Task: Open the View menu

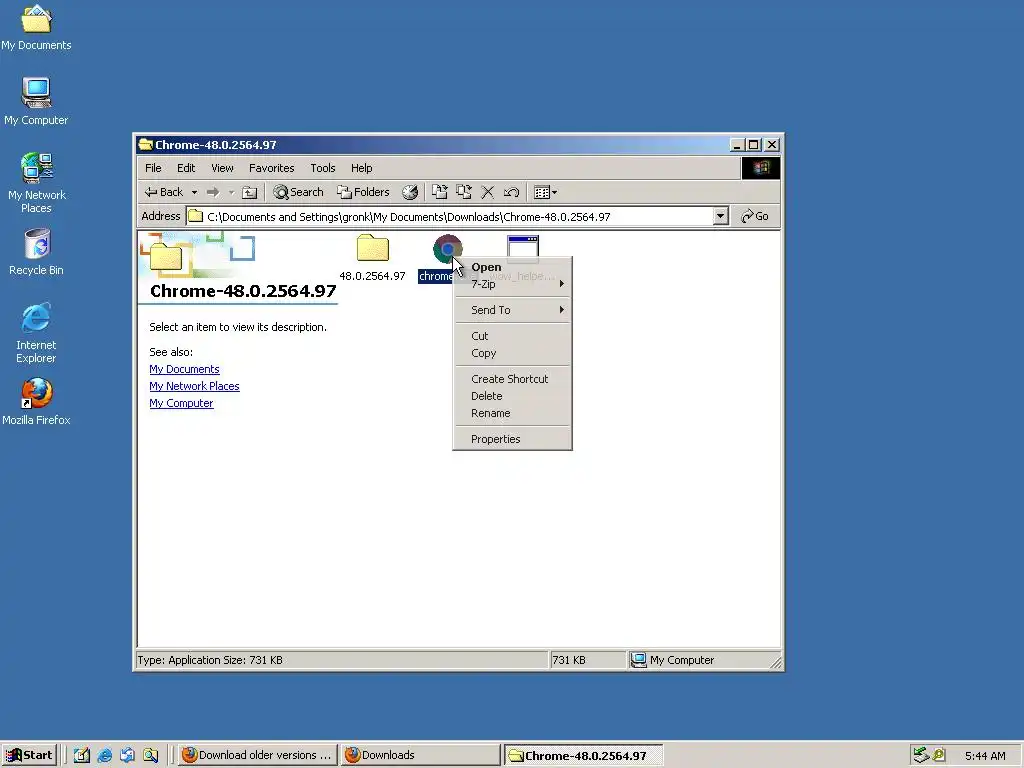Action: [222, 168]
